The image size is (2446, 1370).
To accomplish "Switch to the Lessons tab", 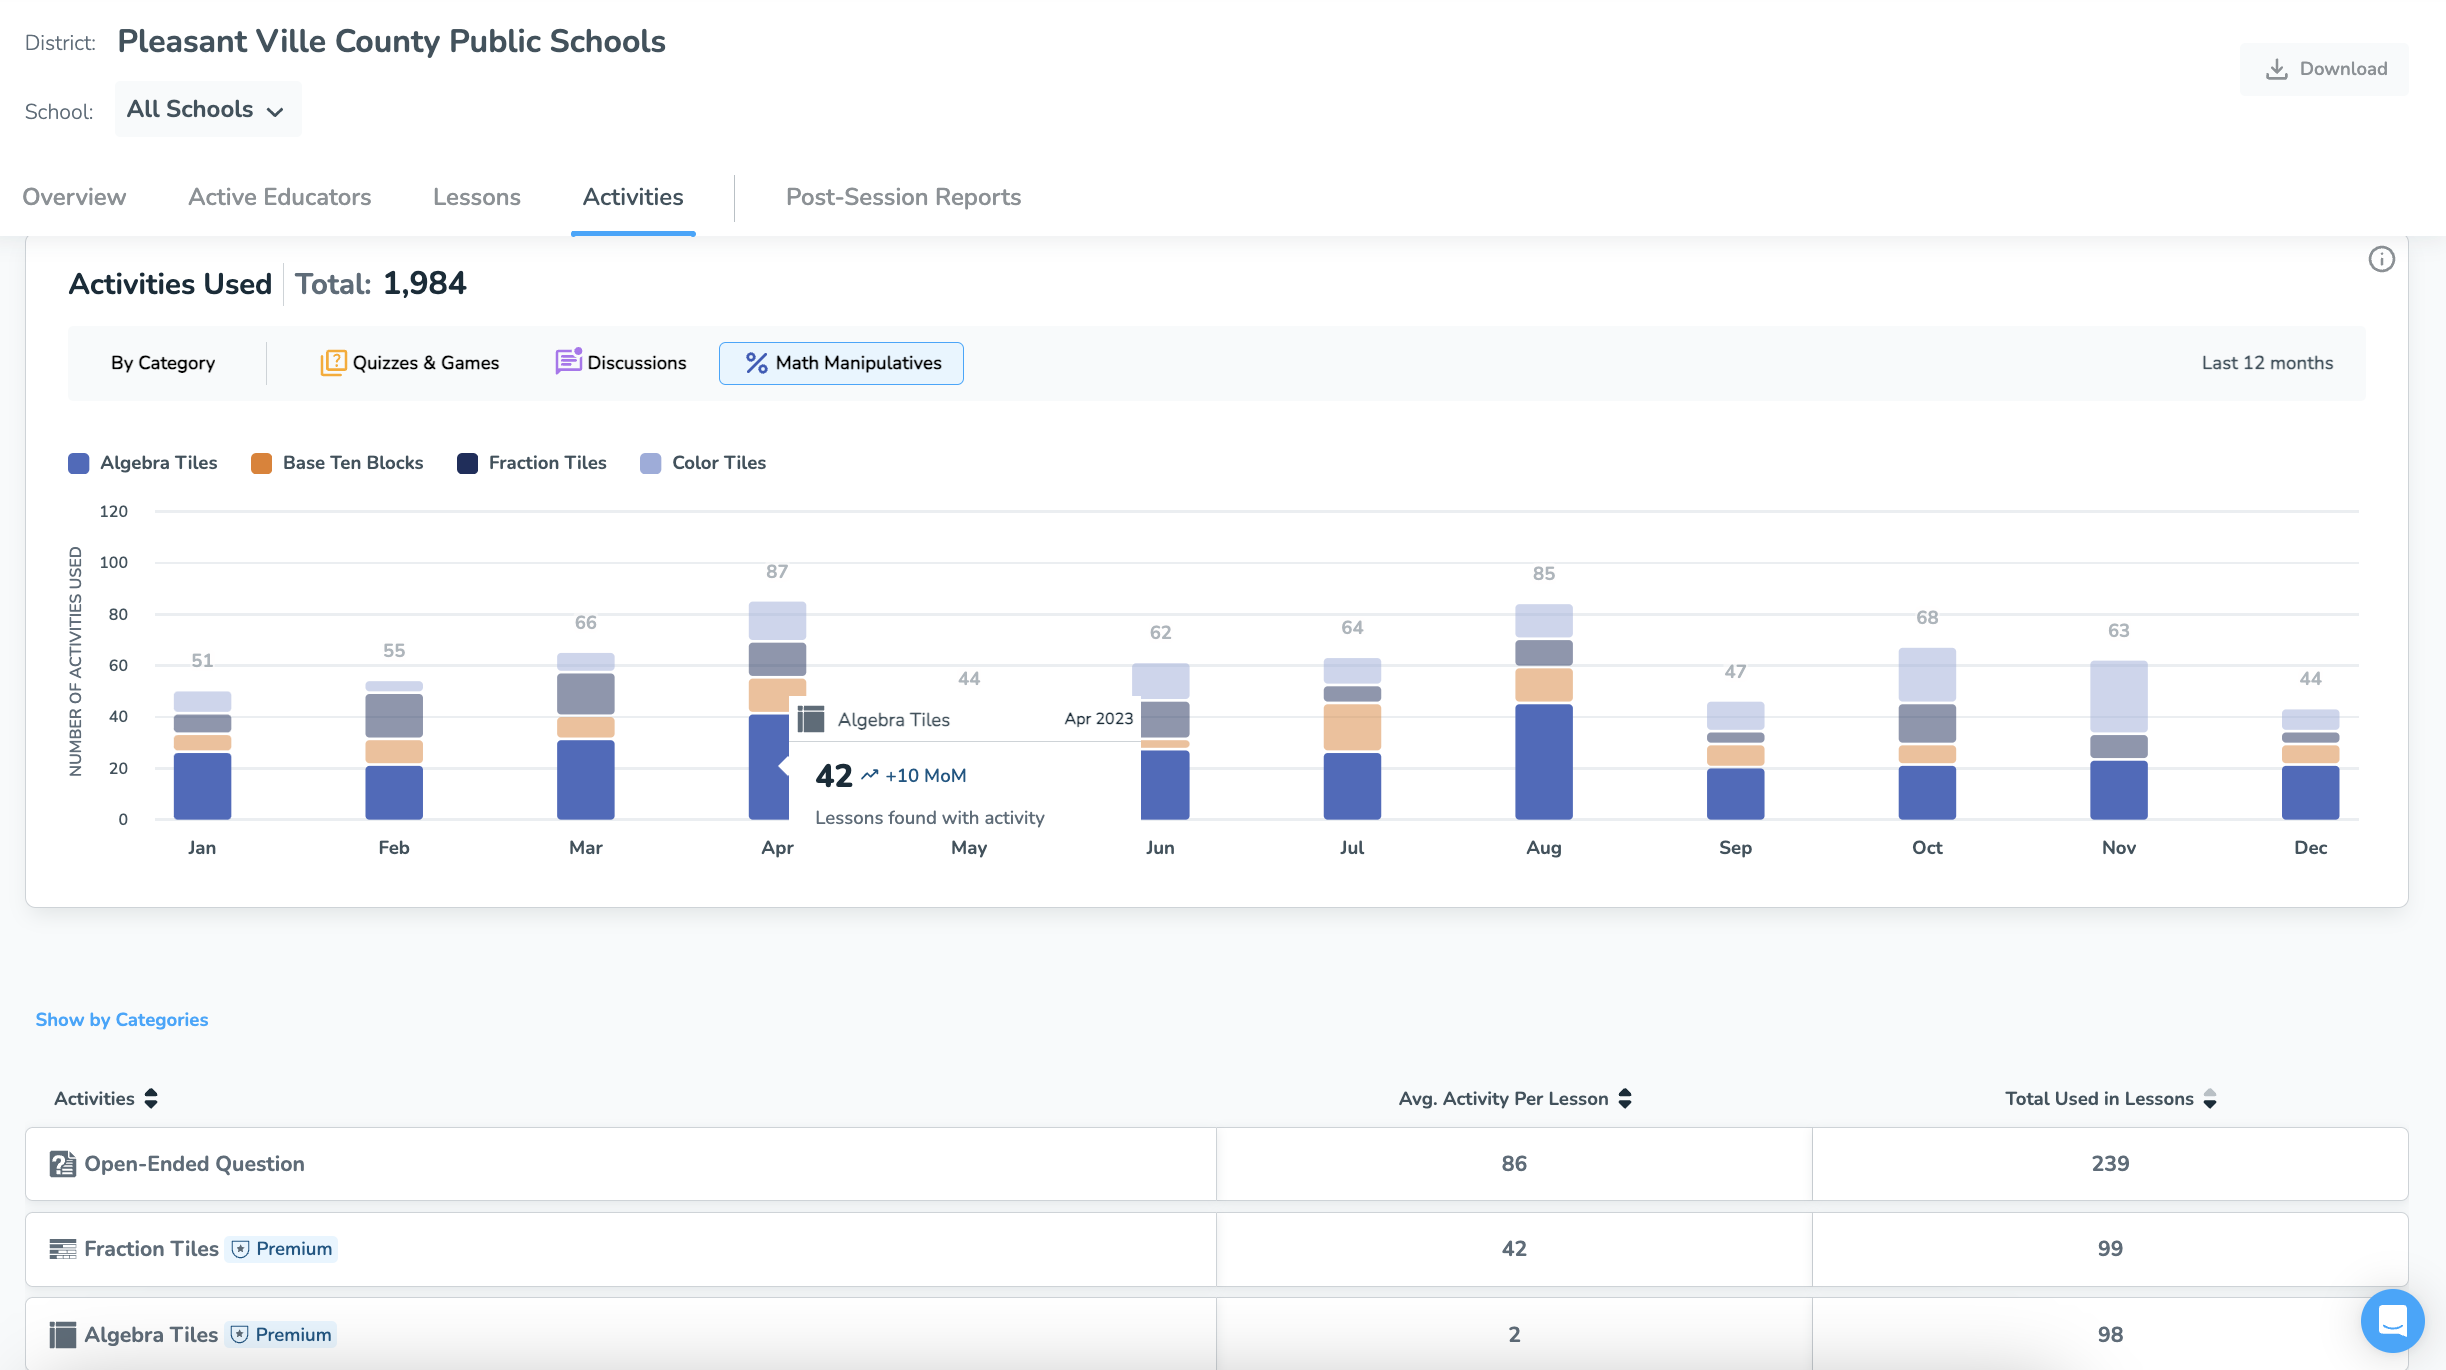I will tap(476, 197).
